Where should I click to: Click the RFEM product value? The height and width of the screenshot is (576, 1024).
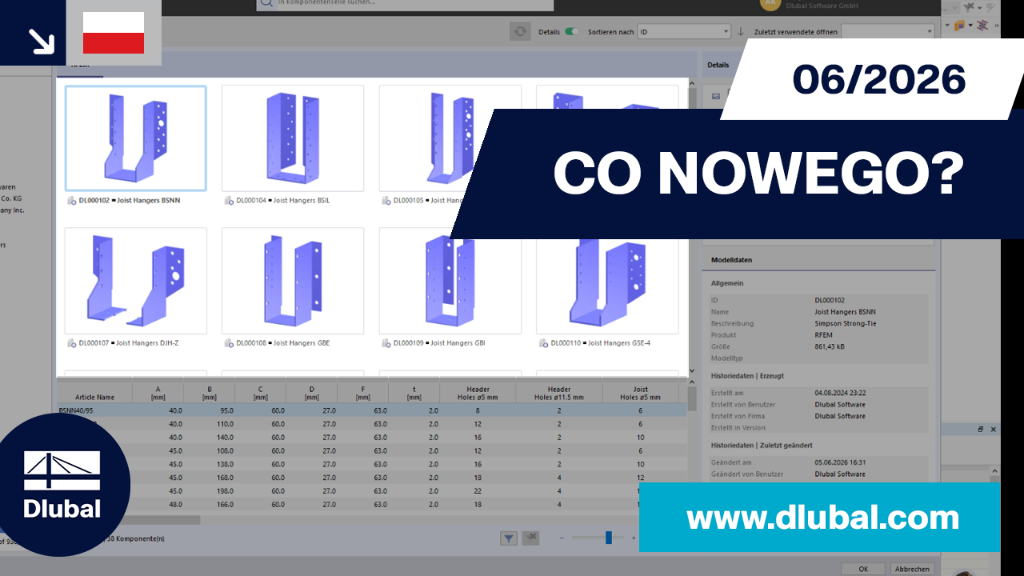(824, 335)
